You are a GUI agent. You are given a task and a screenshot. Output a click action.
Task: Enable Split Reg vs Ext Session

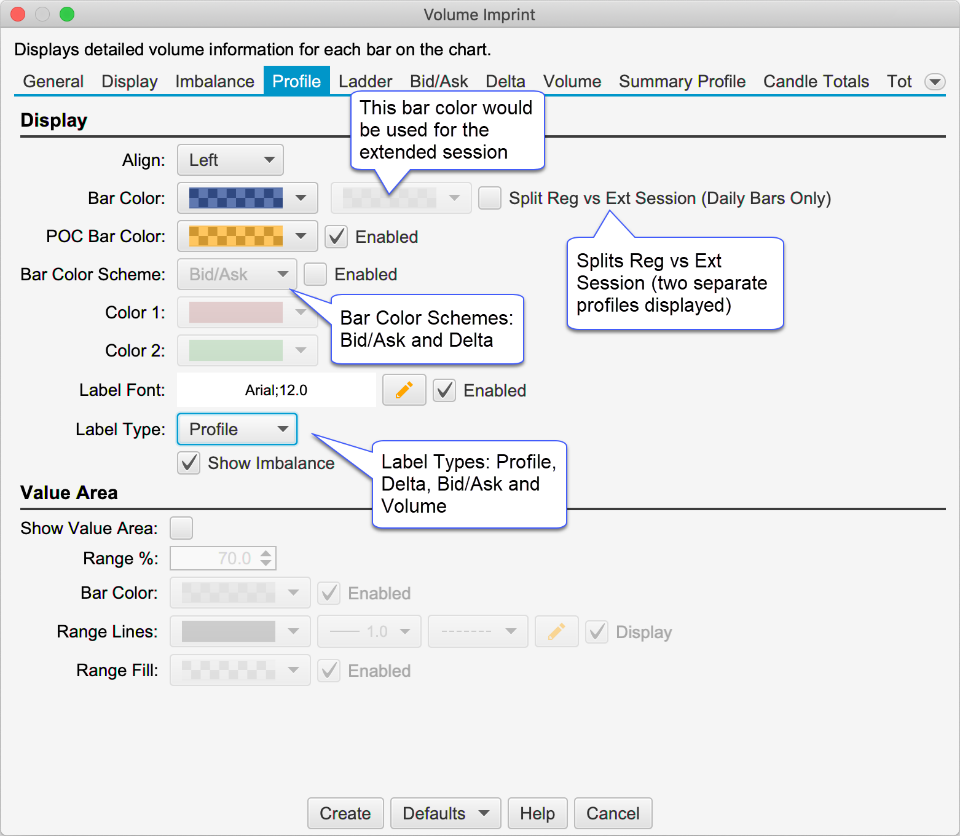tap(490, 198)
